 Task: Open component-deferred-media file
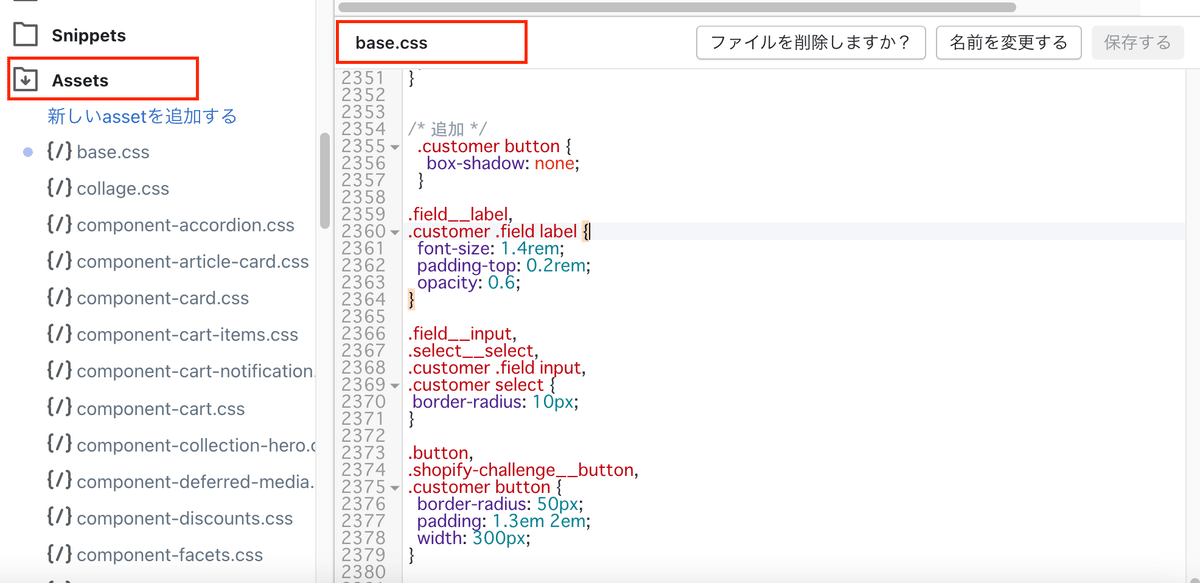point(195,481)
